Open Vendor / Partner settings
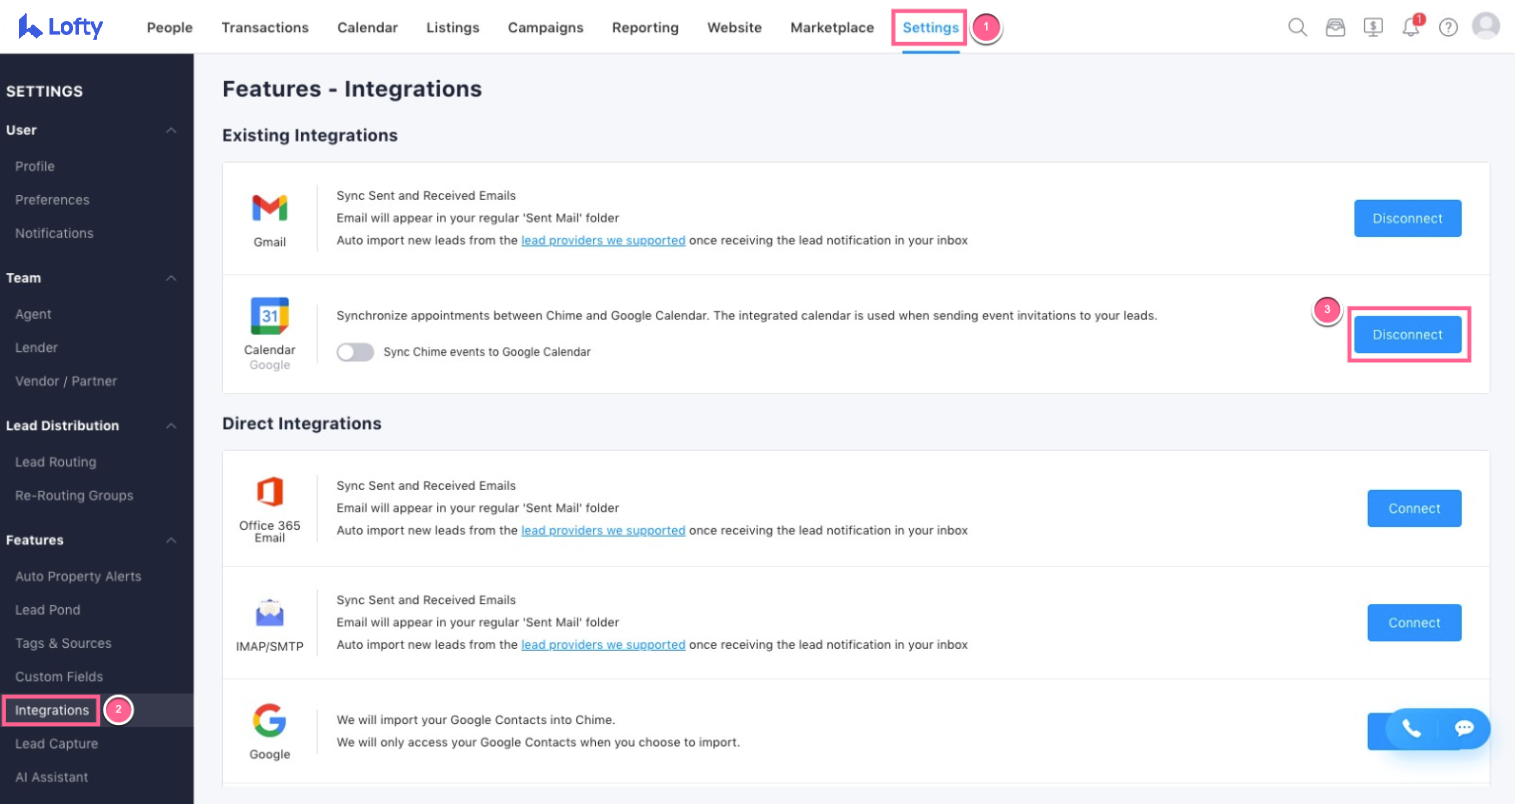 point(66,381)
